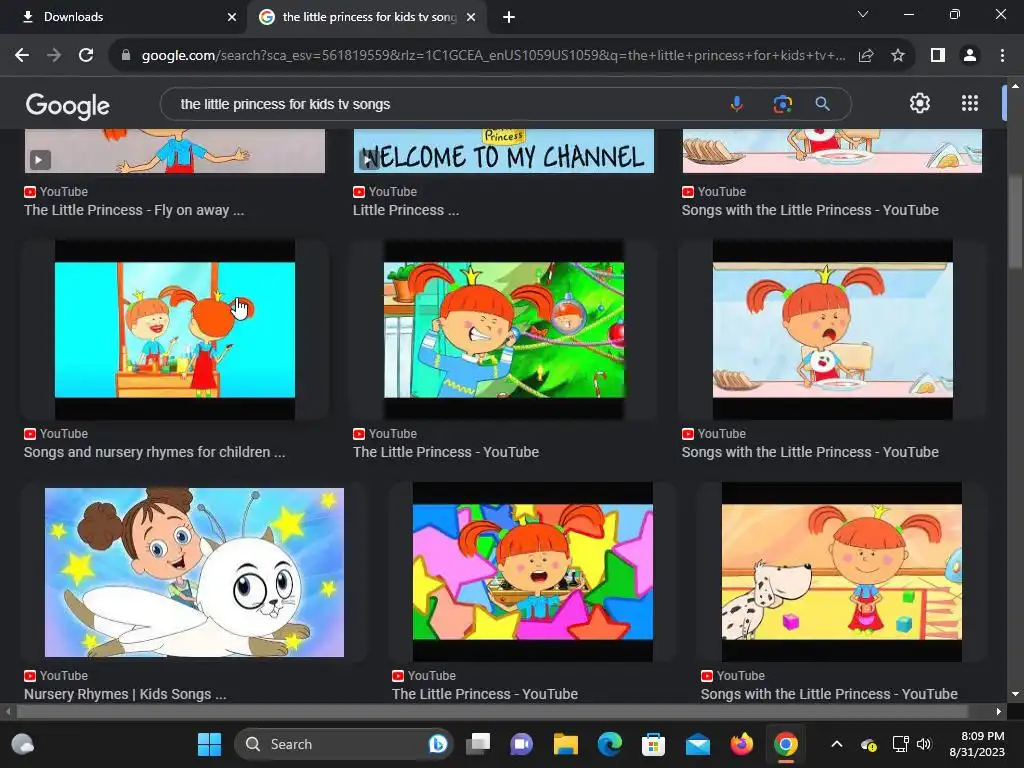This screenshot has width=1024, height=768.
Task: Click YouTube source label above 'Songs and nursery rhymes'
Action: [x=56, y=434]
